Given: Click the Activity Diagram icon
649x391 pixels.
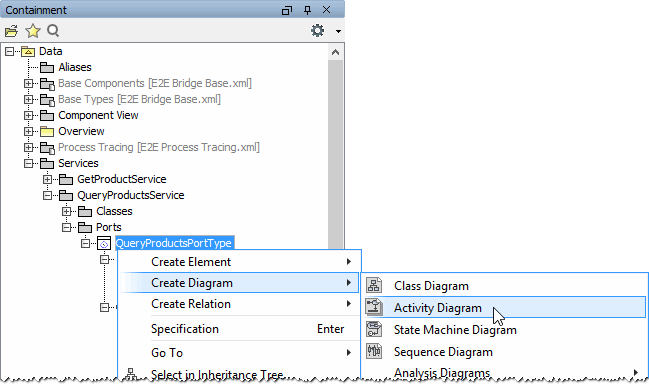Looking at the screenshot, I should pyautogui.click(x=374, y=307).
